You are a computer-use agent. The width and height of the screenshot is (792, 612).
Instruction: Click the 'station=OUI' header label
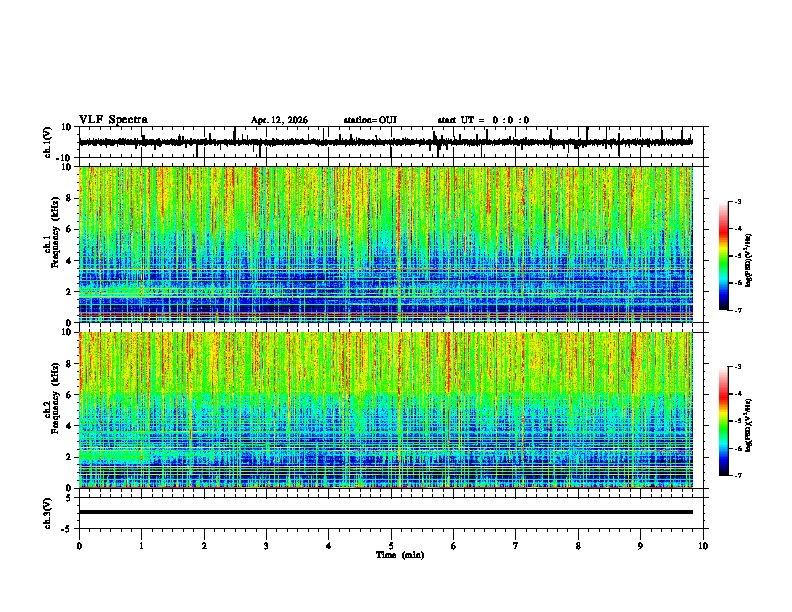pos(370,120)
